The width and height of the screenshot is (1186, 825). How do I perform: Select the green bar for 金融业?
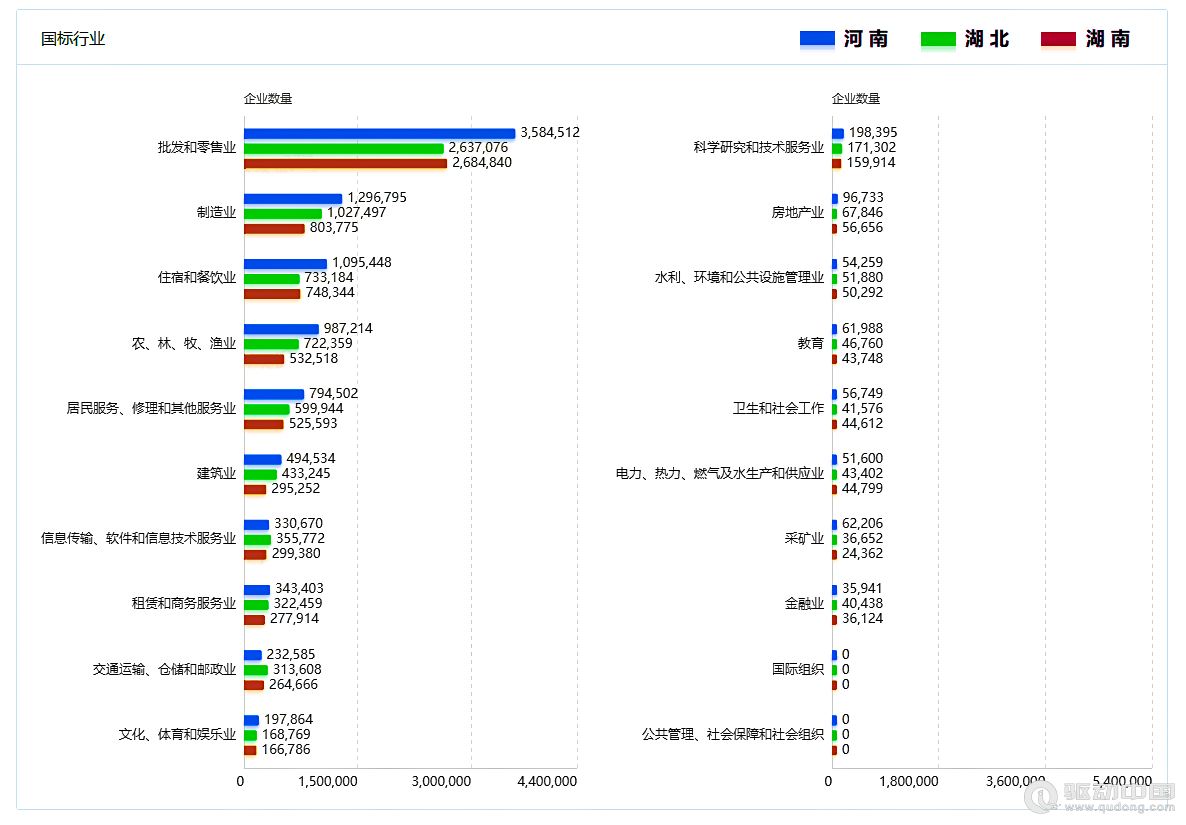click(835, 603)
